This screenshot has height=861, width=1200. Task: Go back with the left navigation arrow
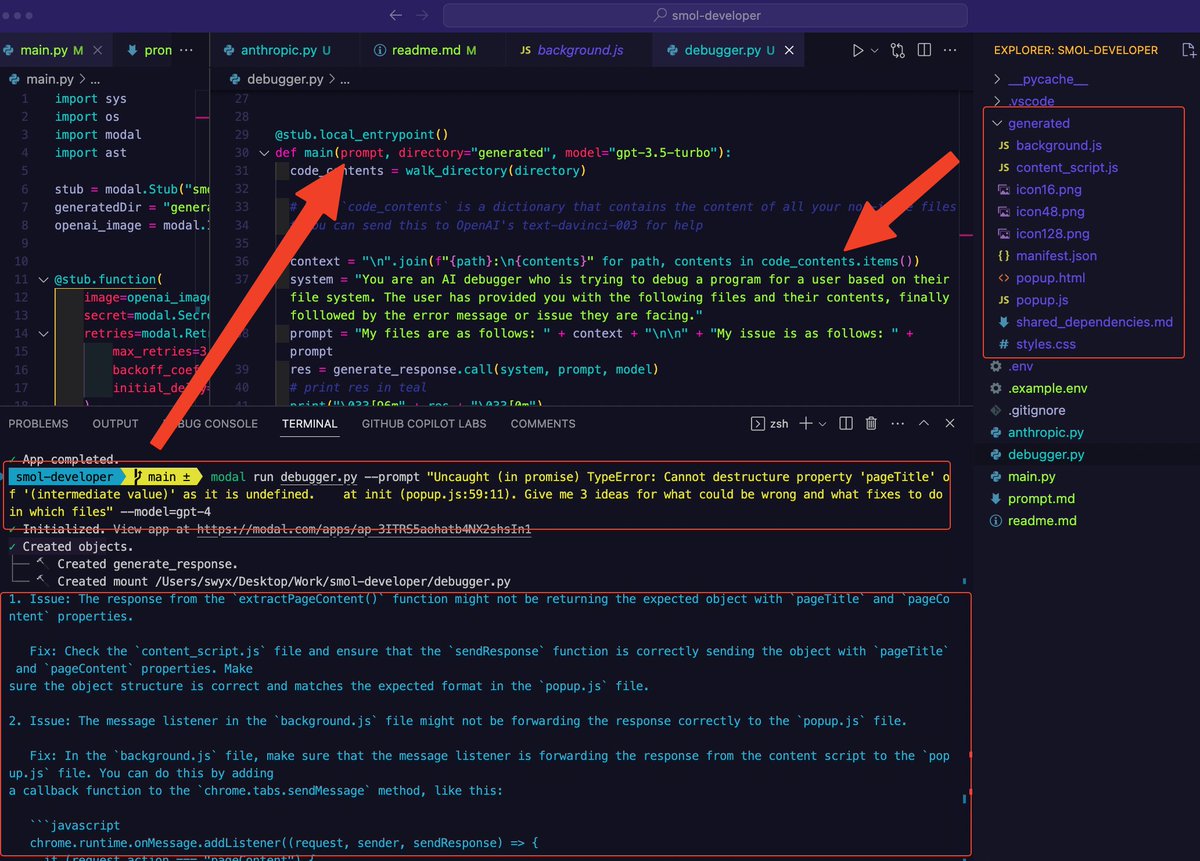click(396, 15)
